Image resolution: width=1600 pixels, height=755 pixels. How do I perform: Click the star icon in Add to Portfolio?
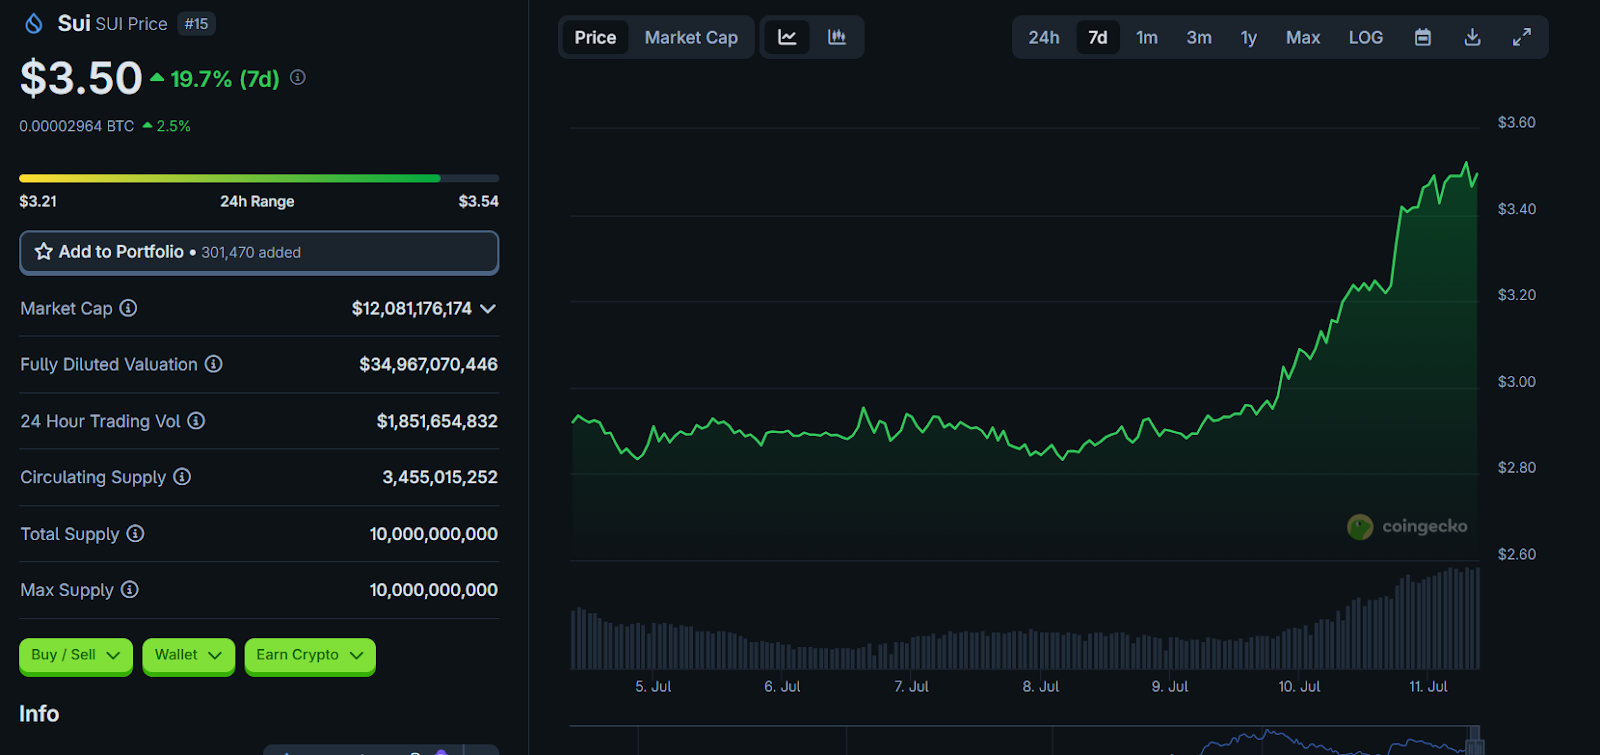pos(44,252)
